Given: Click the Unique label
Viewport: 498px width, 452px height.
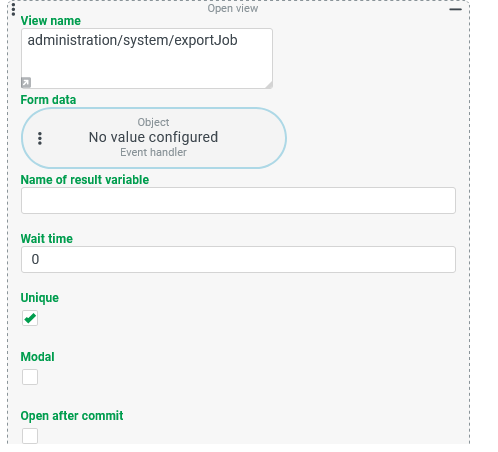Looking at the screenshot, I should pos(40,298).
